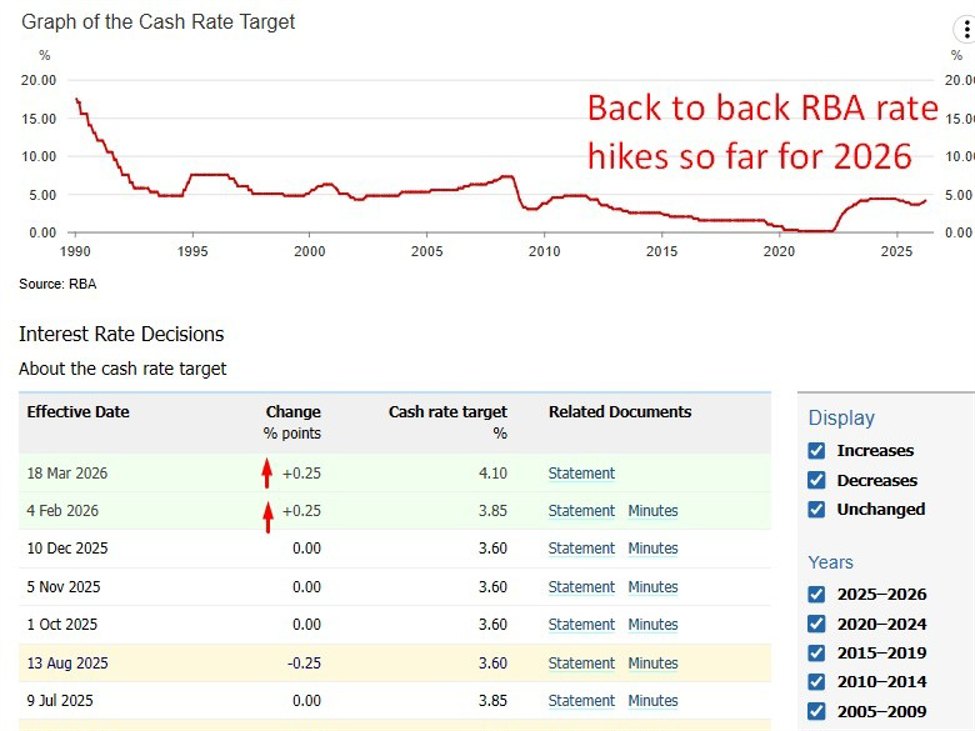The image size is (975, 731).
Task: Click the red arrow beside 18 Mar 2026
Action: point(267,473)
